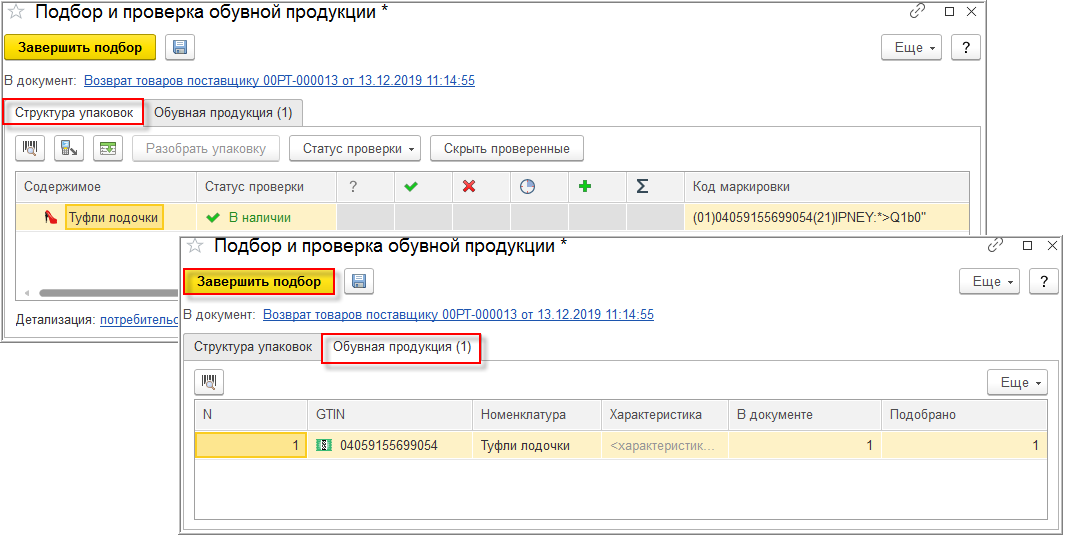
Task: Switch to Обувная продукция (1) tab in back window
Action: point(223,112)
